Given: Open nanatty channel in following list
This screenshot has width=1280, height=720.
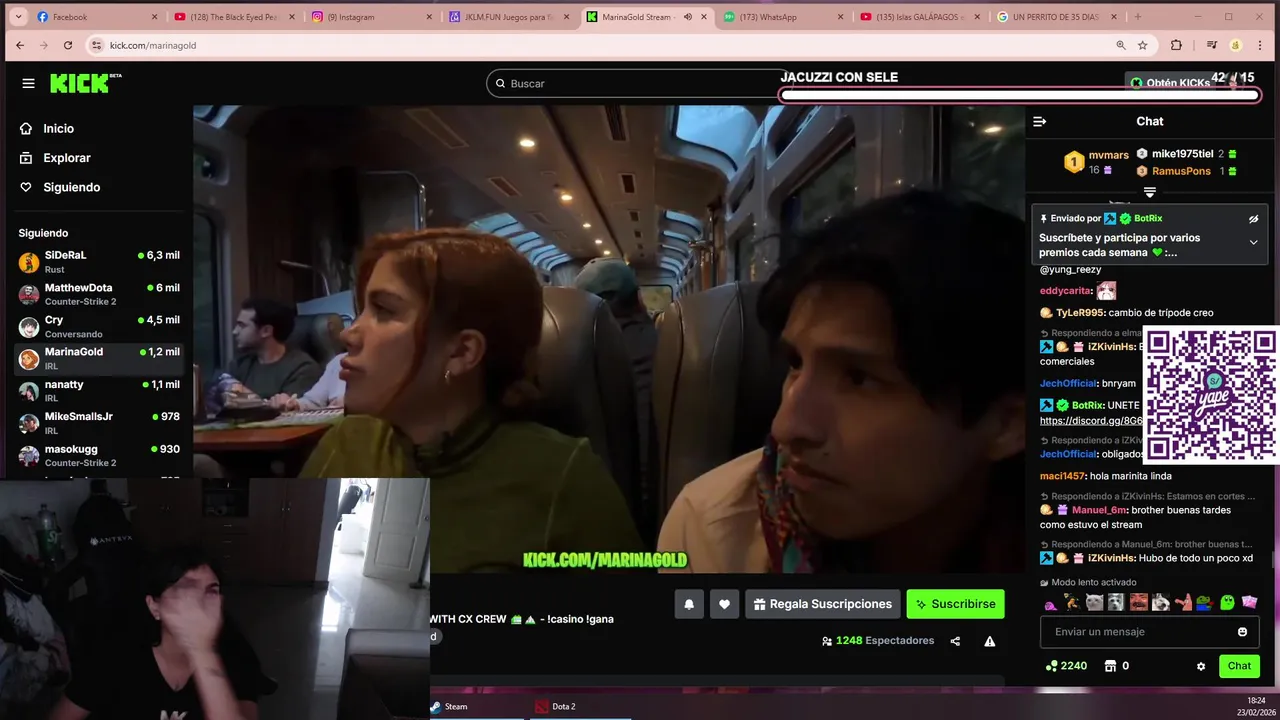Looking at the screenshot, I should click(98, 391).
